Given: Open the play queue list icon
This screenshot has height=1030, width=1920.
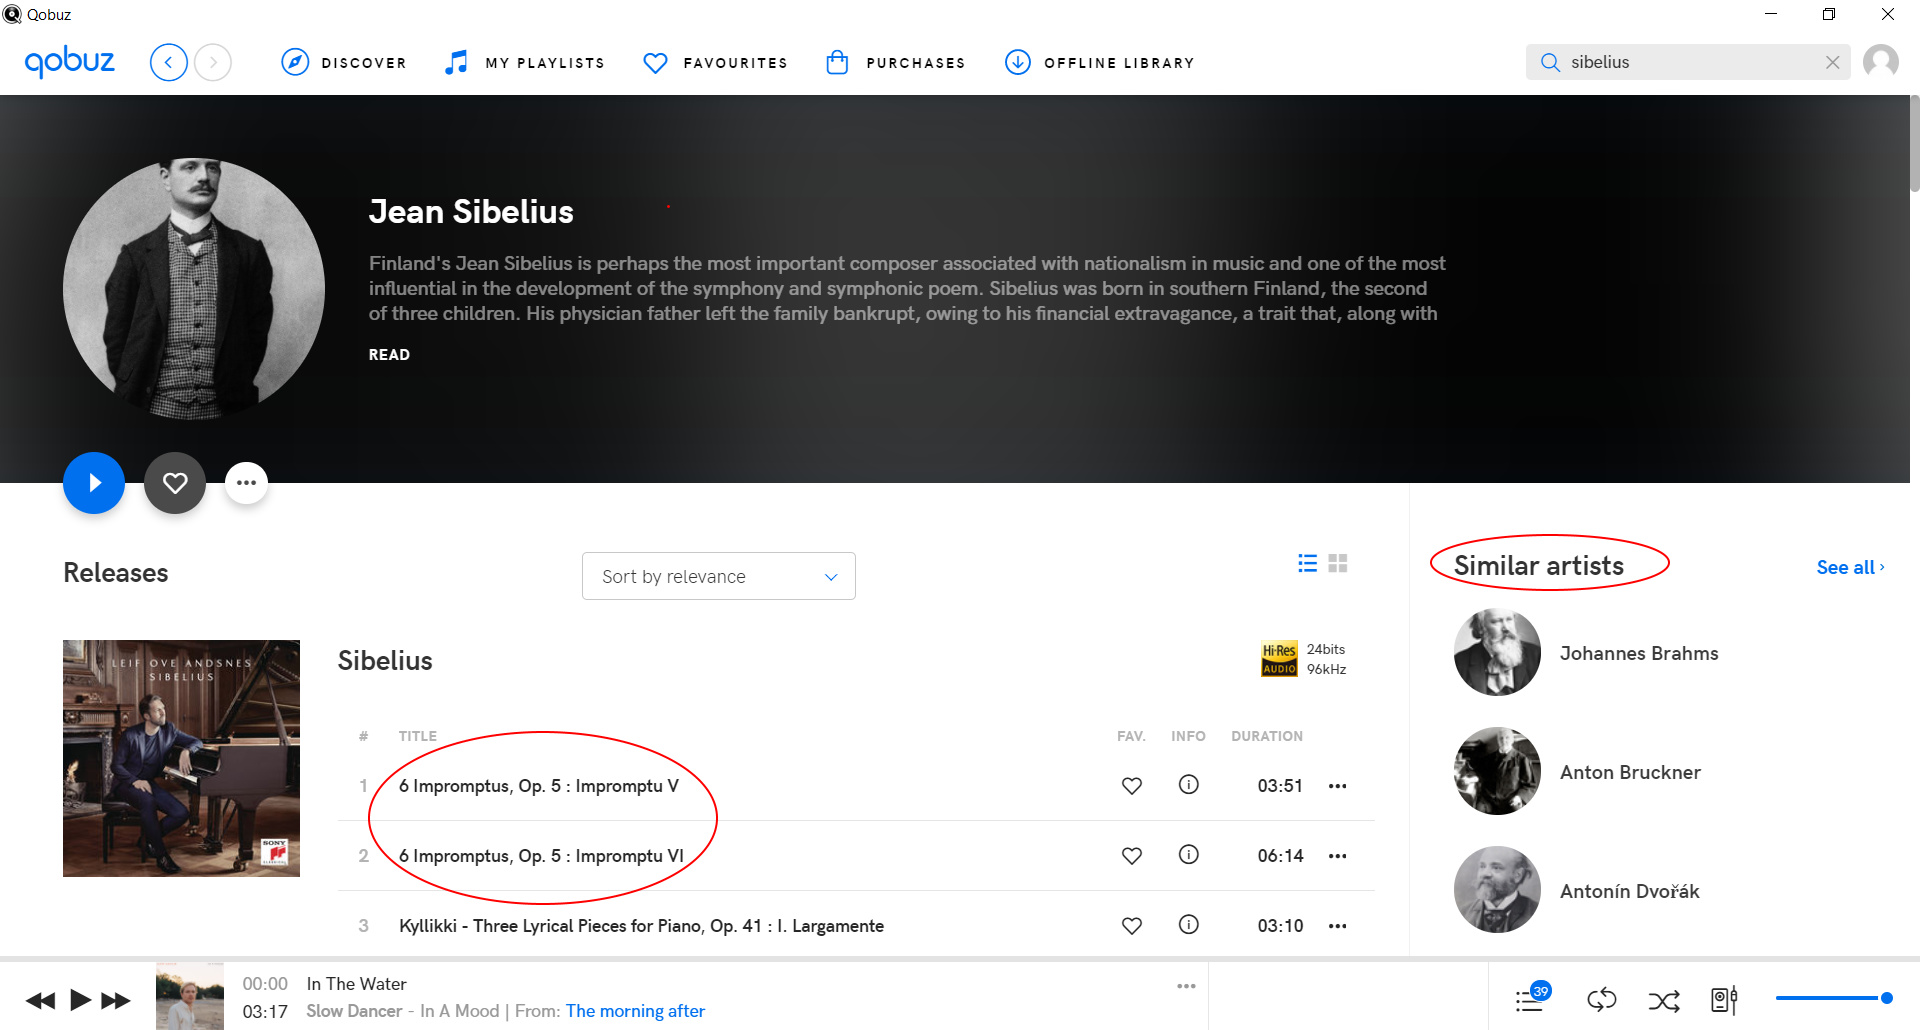Looking at the screenshot, I should coord(1531,998).
